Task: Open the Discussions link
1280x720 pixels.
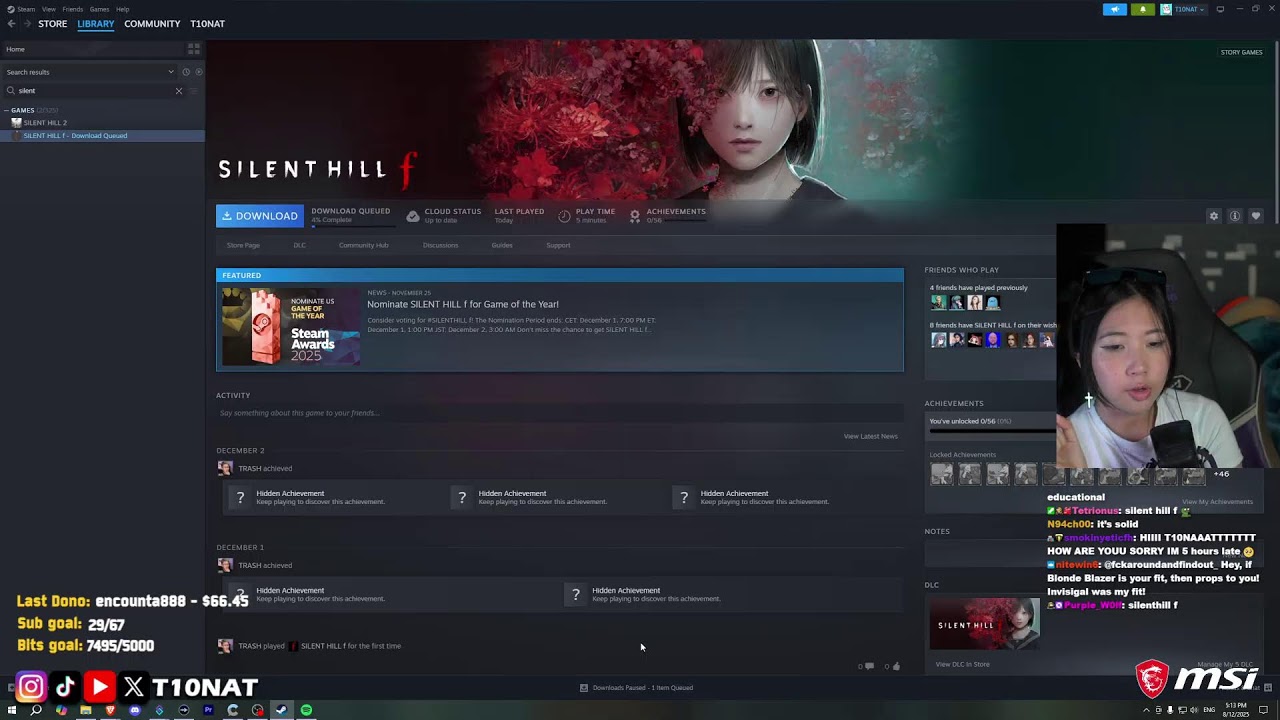Action: pos(440,245)
